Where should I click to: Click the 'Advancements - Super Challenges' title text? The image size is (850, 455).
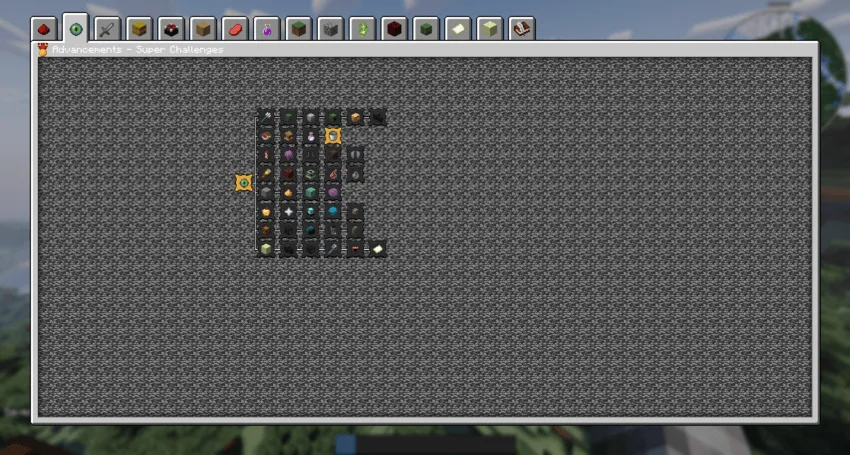138,50
